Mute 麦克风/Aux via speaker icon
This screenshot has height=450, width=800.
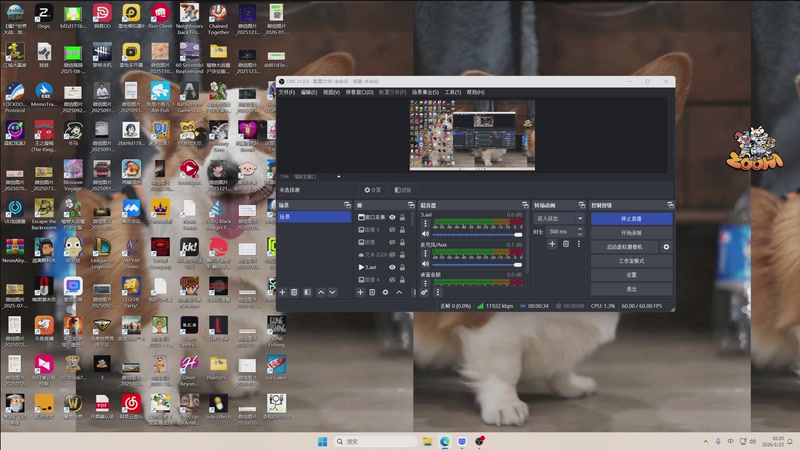tap(425, 264)
